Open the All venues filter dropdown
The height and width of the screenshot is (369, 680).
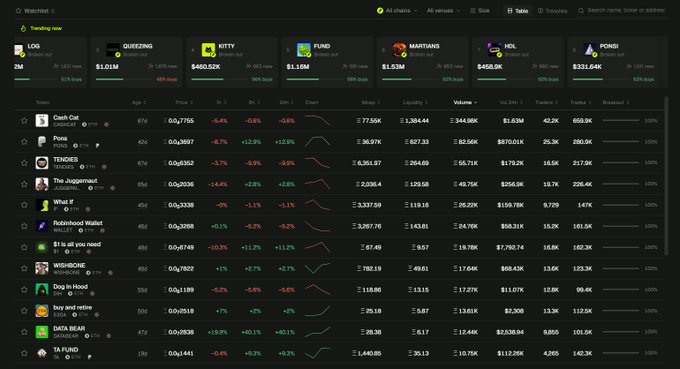click(443, 10)
